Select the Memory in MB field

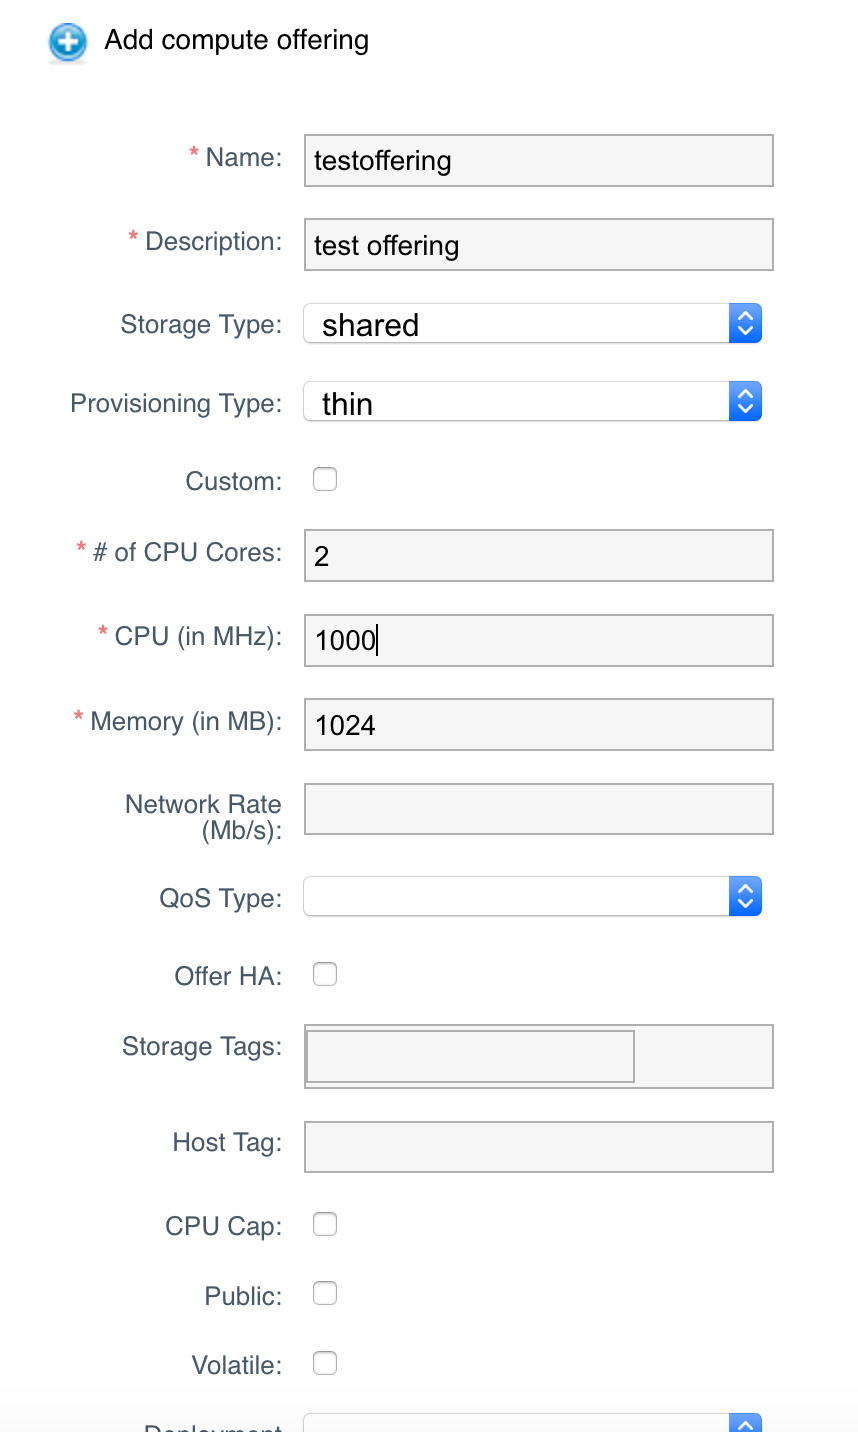pyautogui.click(x=538, y=724)
